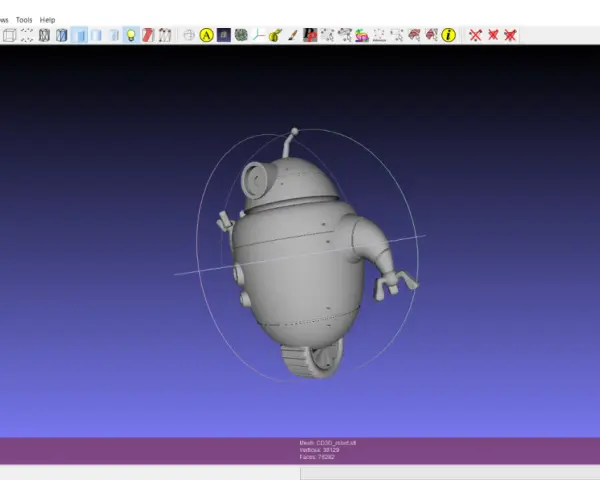Select faces in rectangular region tool

414,35
